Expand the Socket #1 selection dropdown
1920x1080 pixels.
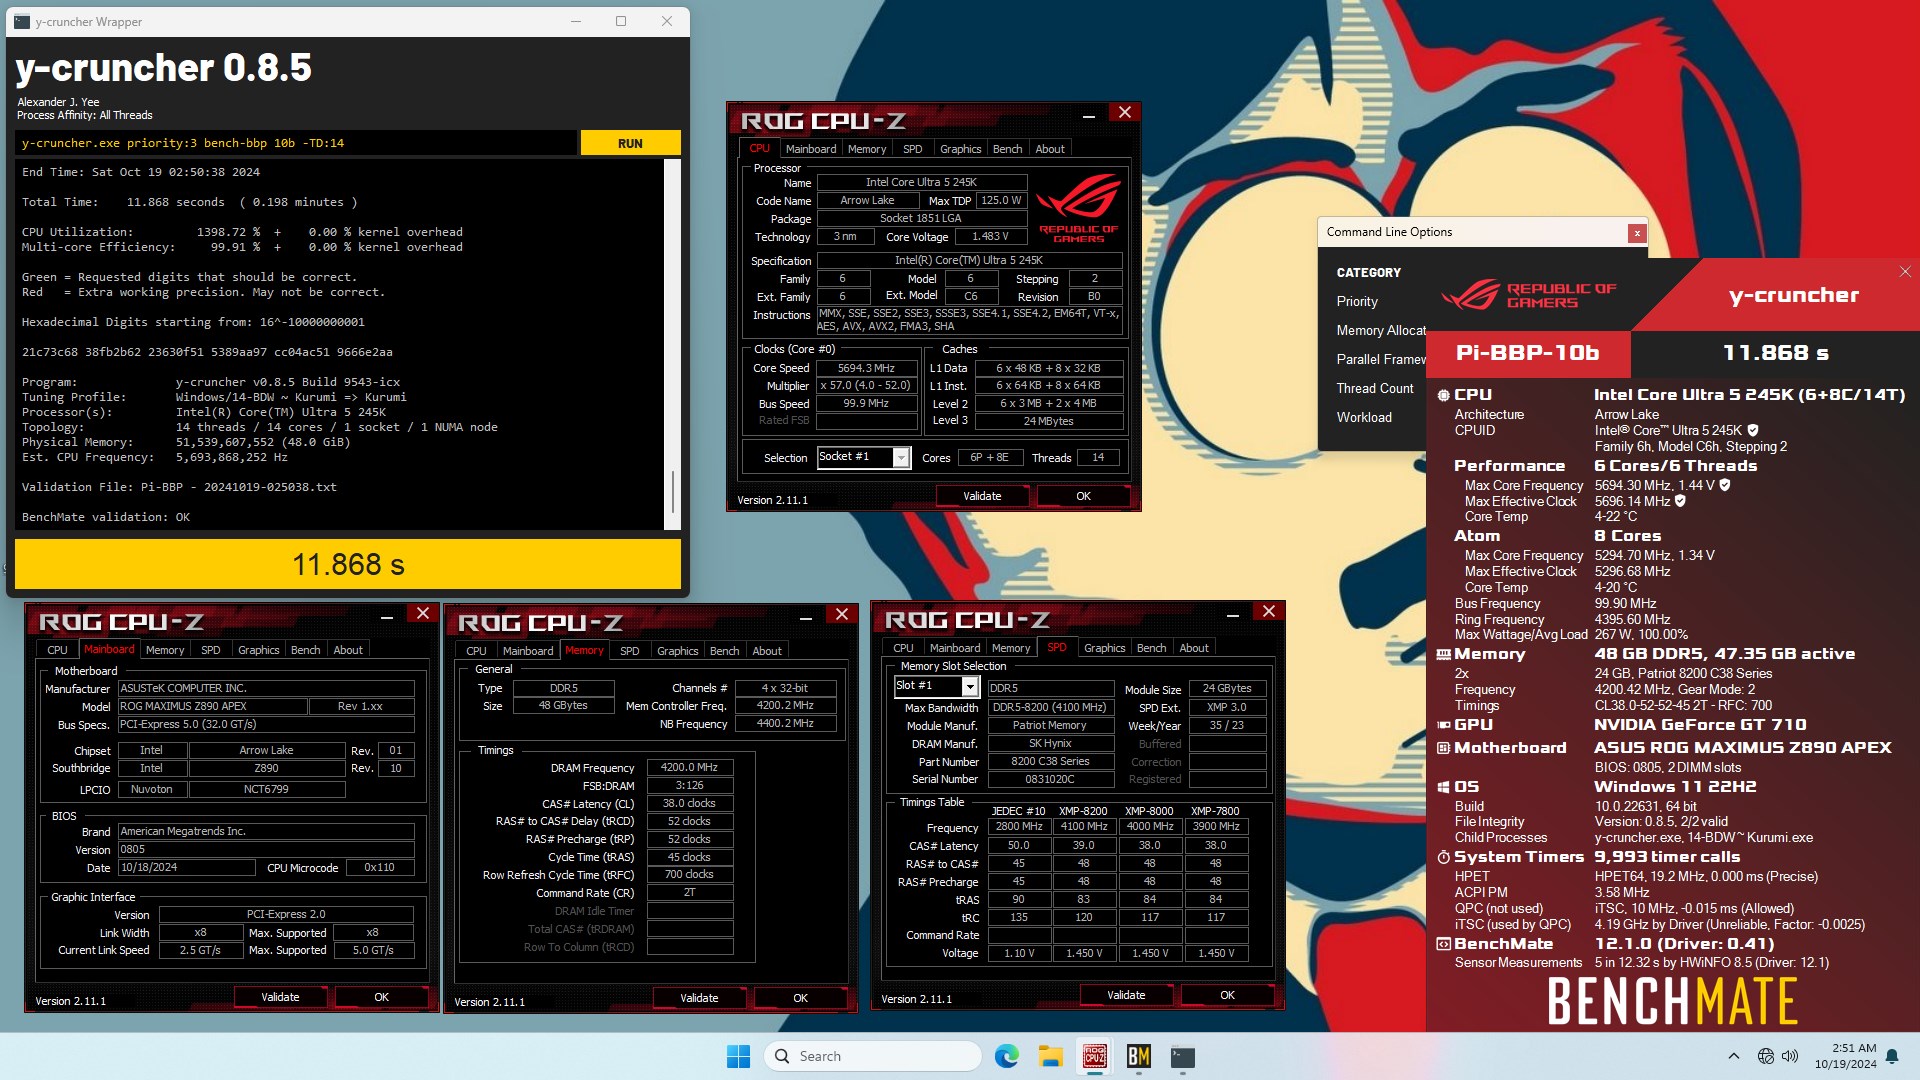coord(901,458)
